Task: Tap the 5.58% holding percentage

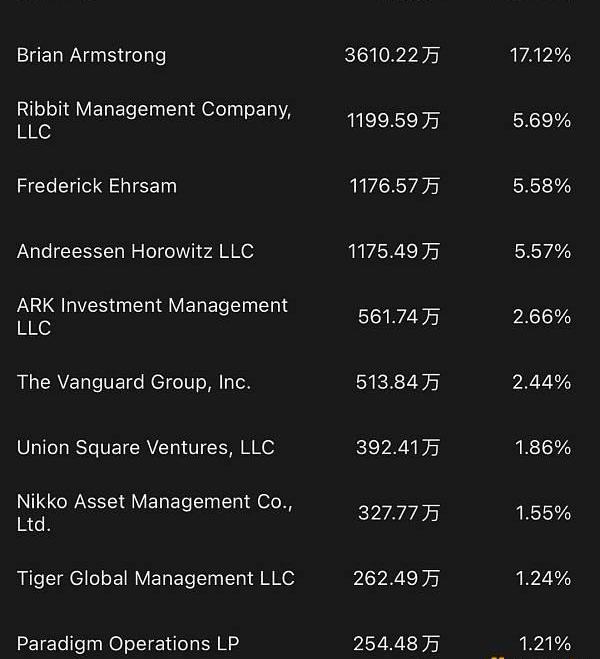Action: (x=542, y=186)
